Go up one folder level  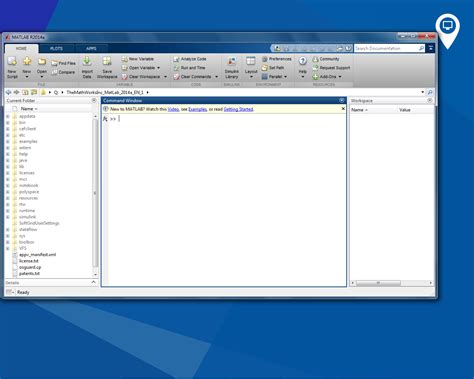point(25,92)
